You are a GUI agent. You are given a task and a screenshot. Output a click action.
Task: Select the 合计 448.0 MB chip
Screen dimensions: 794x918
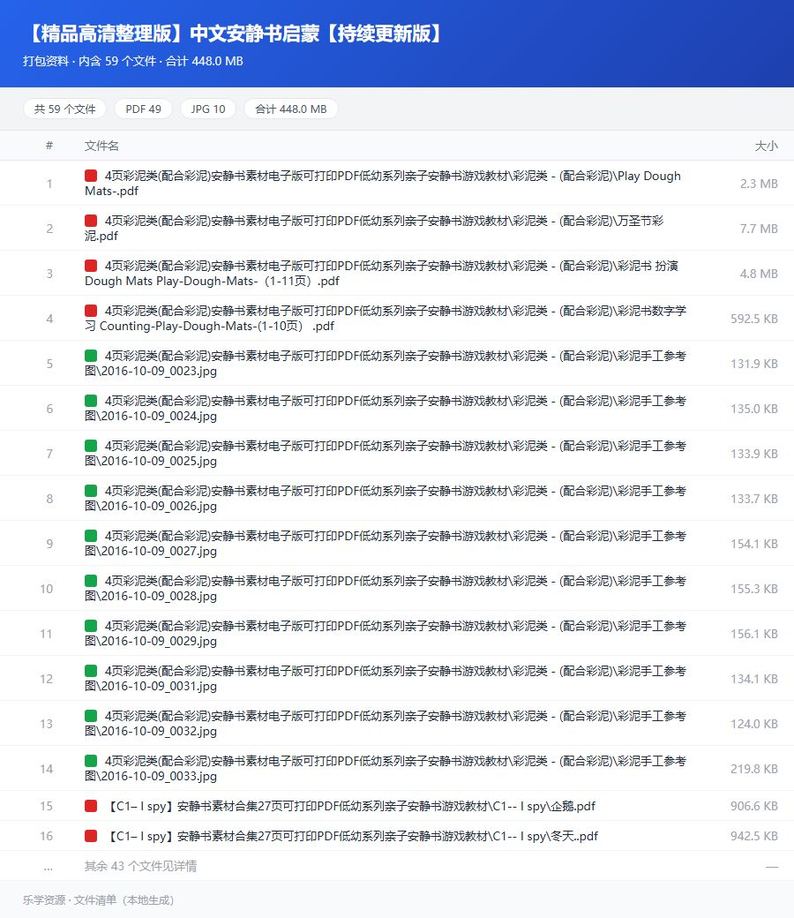pos(291,109)
